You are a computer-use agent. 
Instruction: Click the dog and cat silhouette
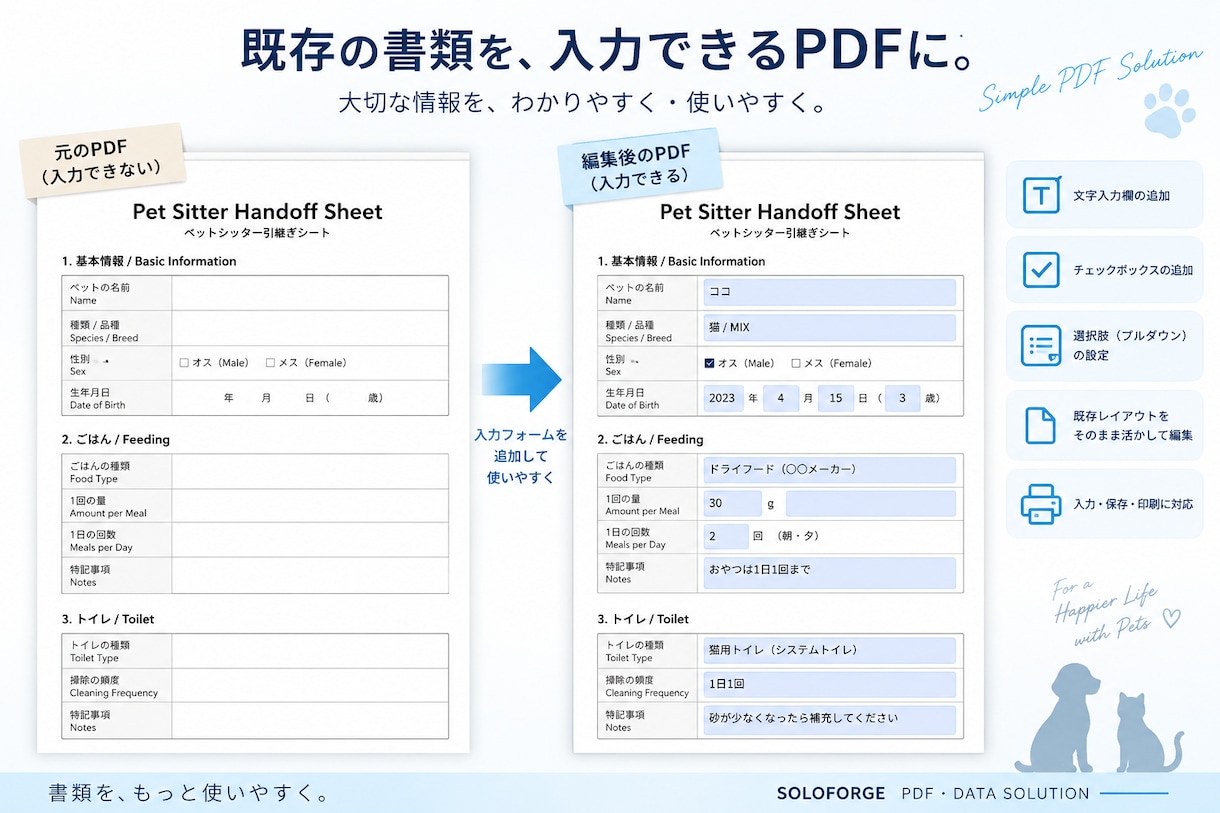click(x=1100, y=717)
